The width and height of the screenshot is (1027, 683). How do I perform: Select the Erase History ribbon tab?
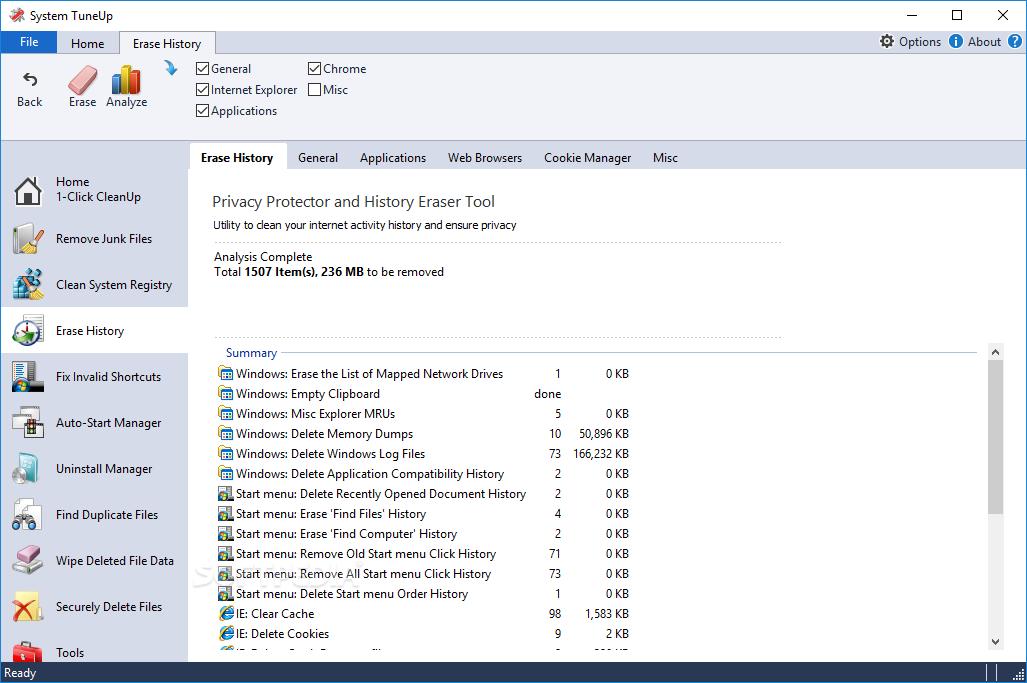pyautogui.click(x=167, y=43)
